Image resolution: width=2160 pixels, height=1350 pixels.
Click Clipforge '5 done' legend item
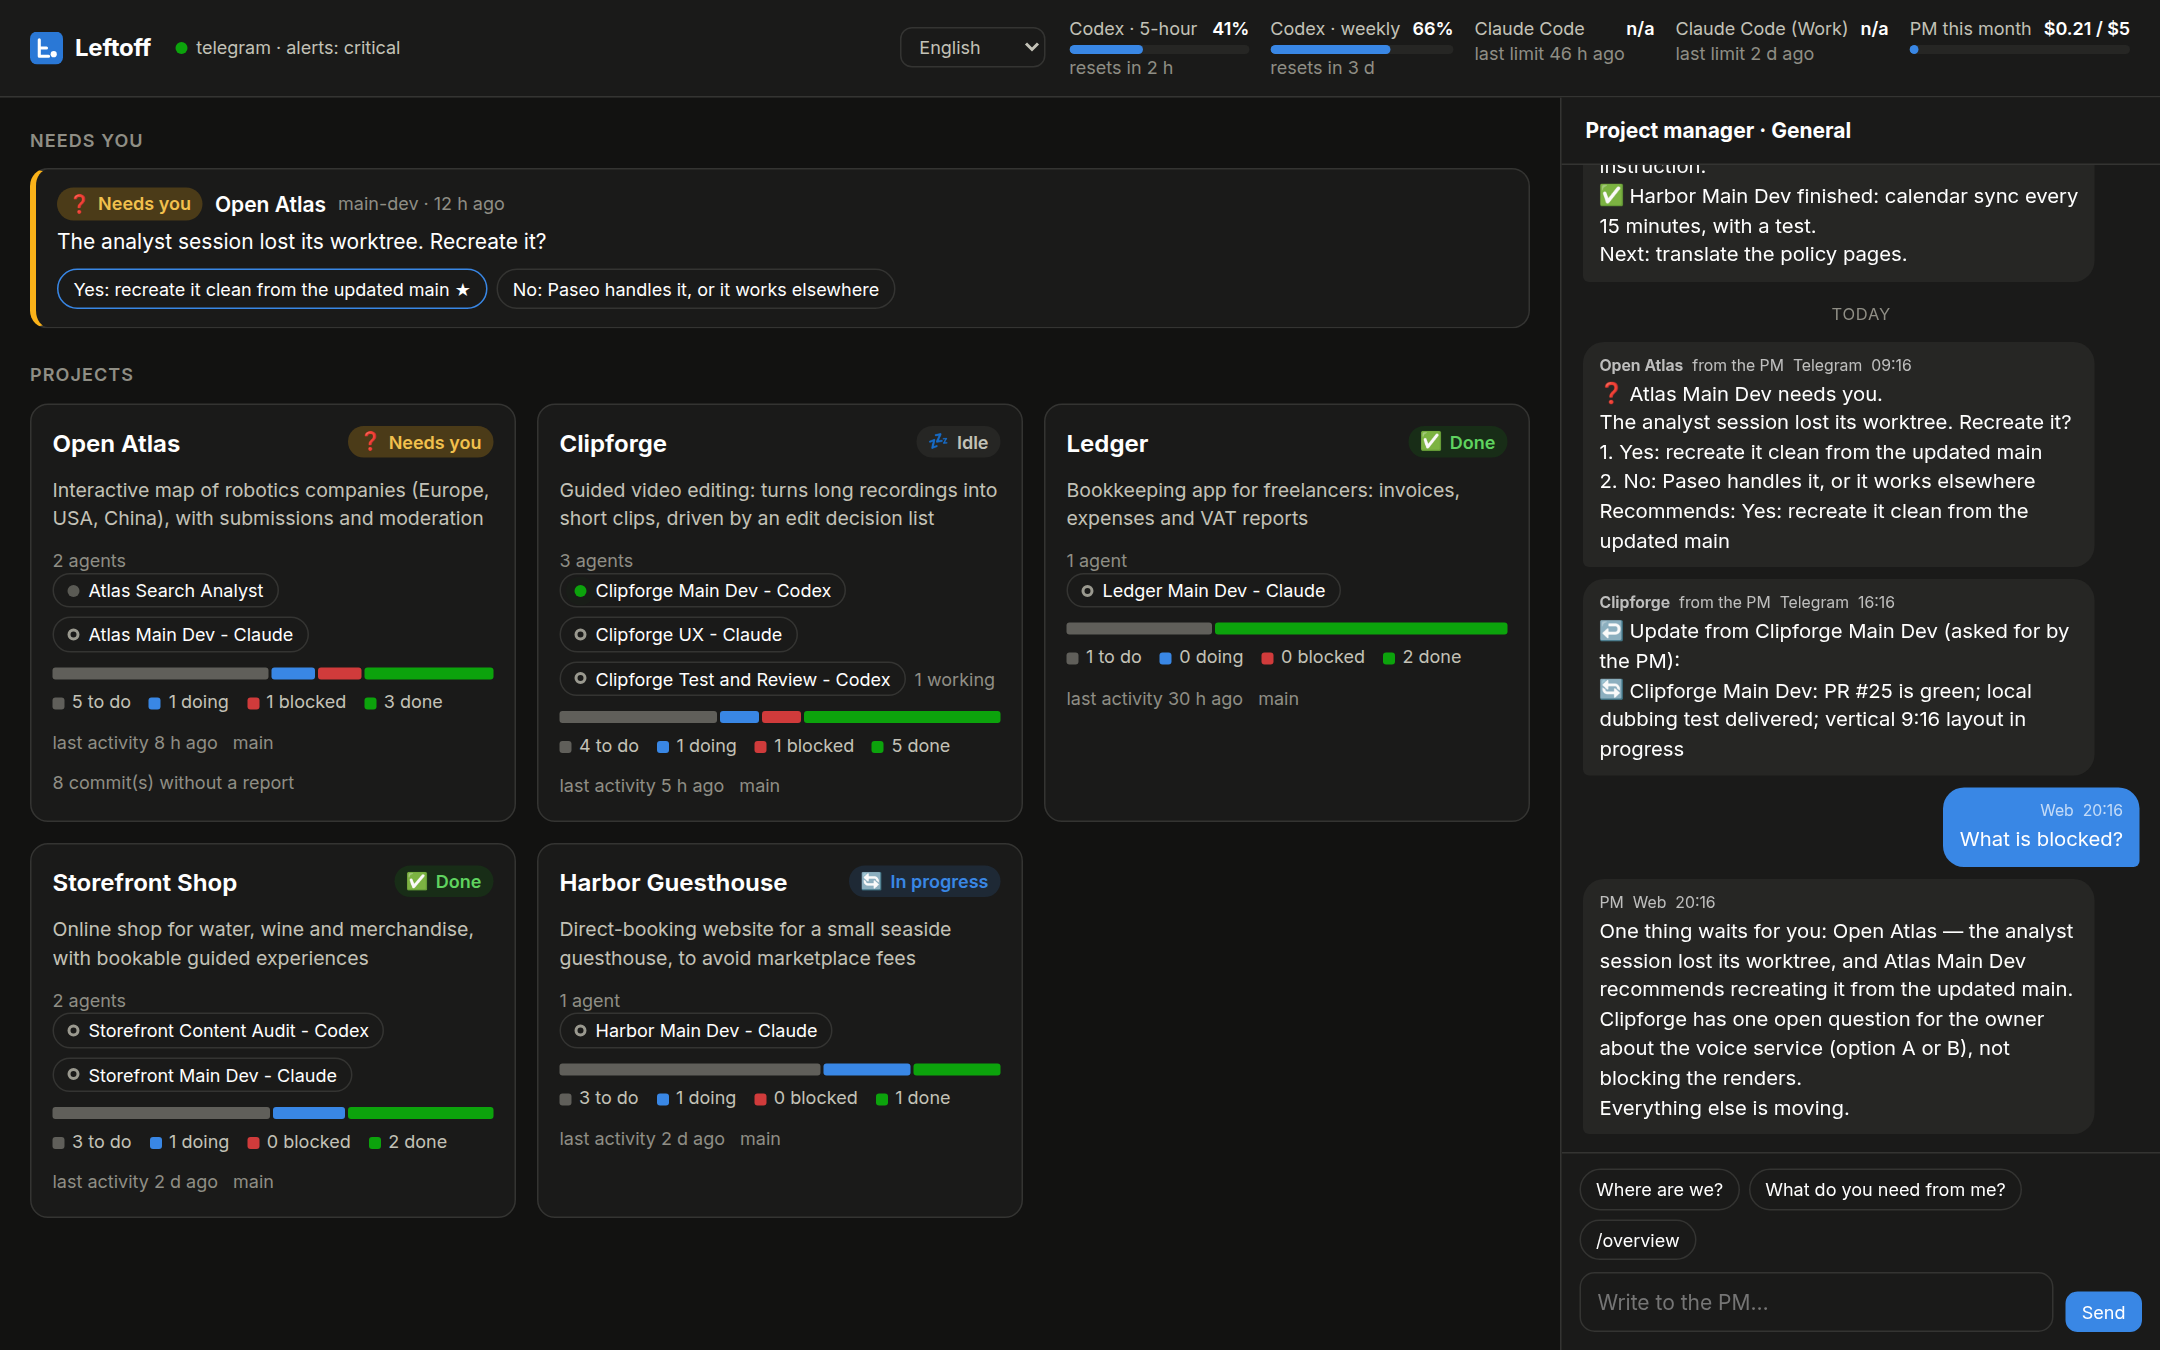[911, 746]
